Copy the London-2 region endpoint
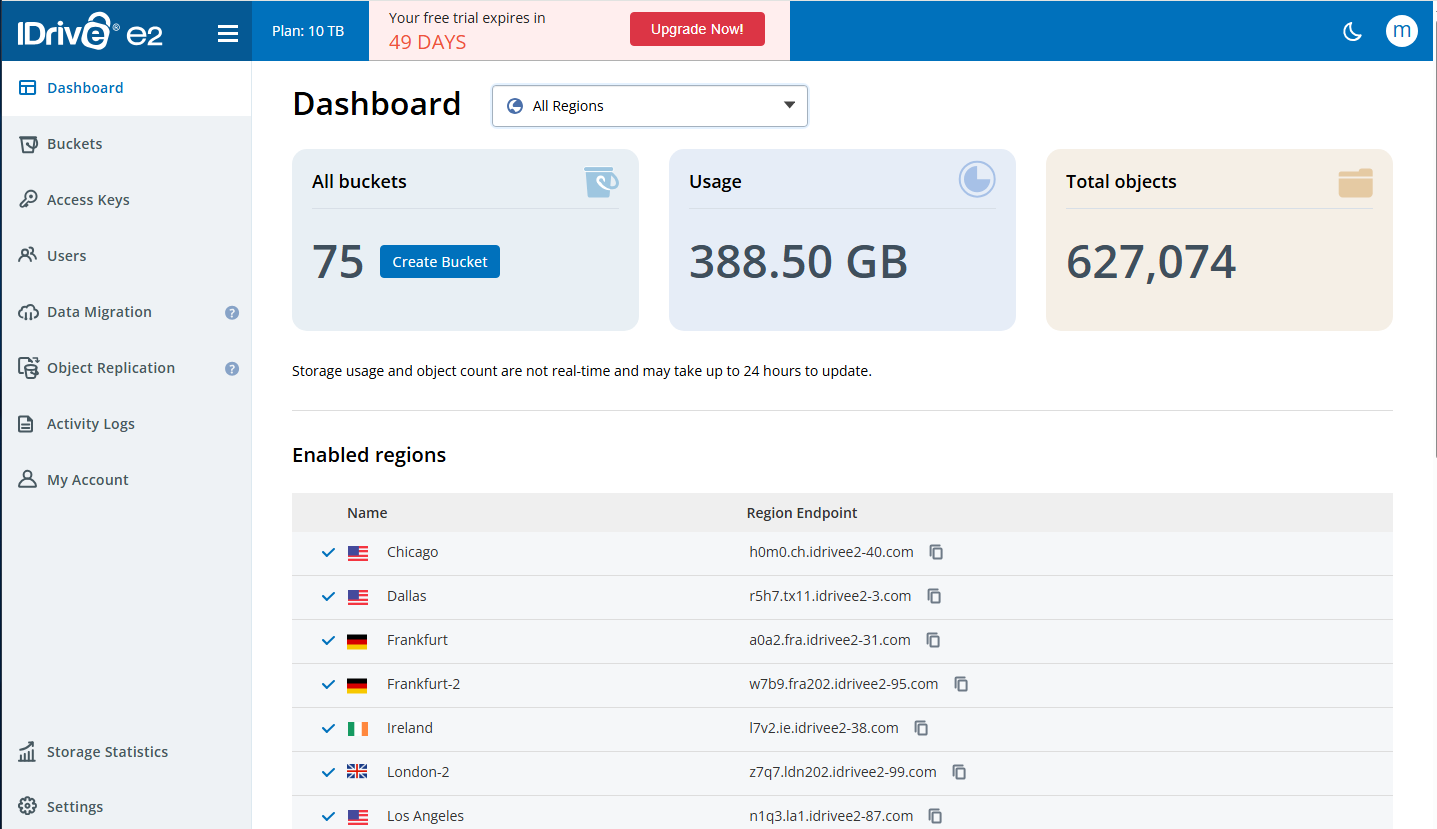Screen dimensions: 1437x829 [x=959, y=772]
